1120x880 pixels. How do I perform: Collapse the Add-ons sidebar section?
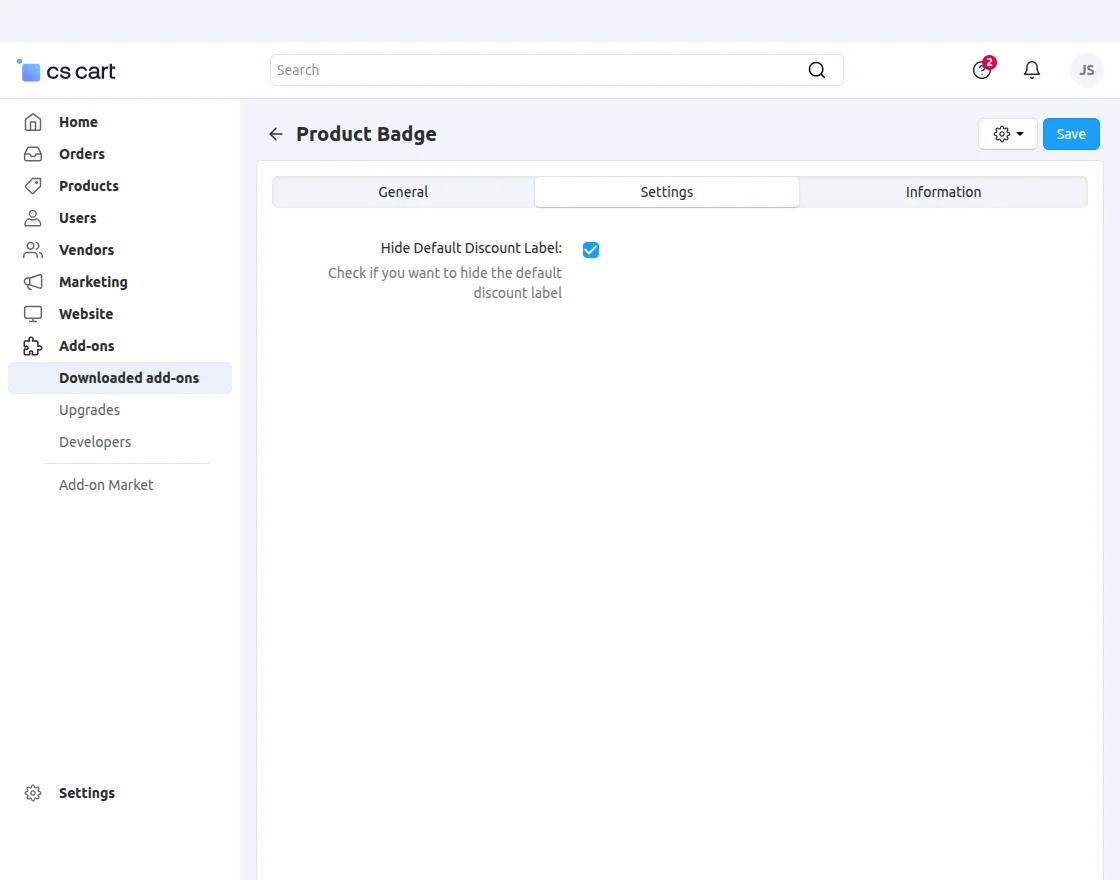(x=86, y=346)
